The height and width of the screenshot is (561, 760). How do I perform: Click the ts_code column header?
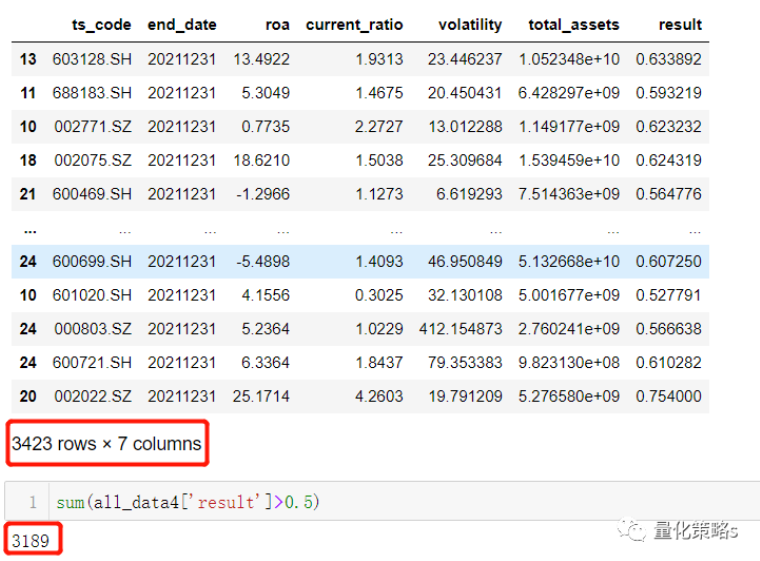click(101, 25)
